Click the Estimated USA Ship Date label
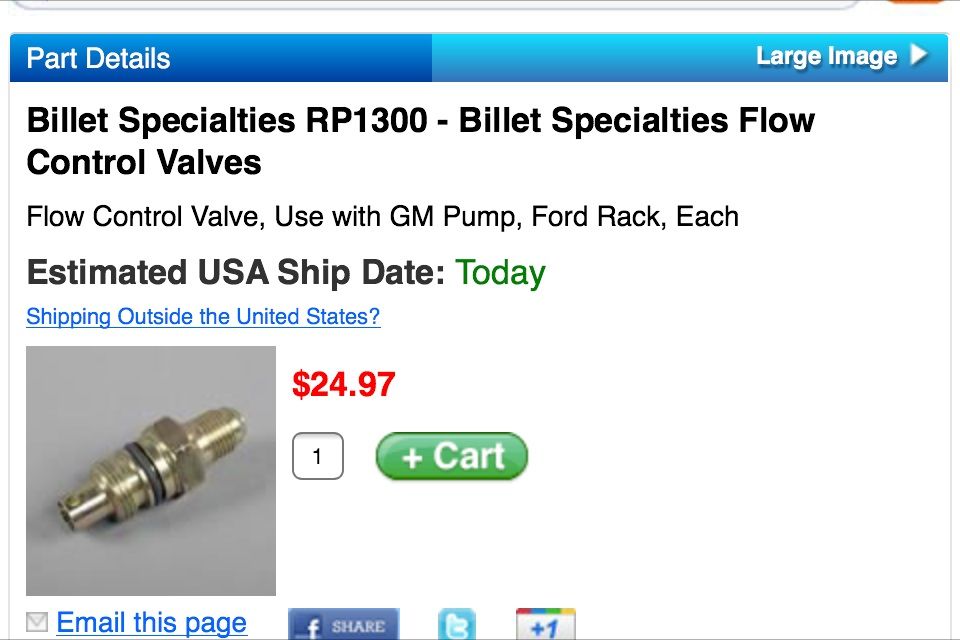 click(235, 273)
